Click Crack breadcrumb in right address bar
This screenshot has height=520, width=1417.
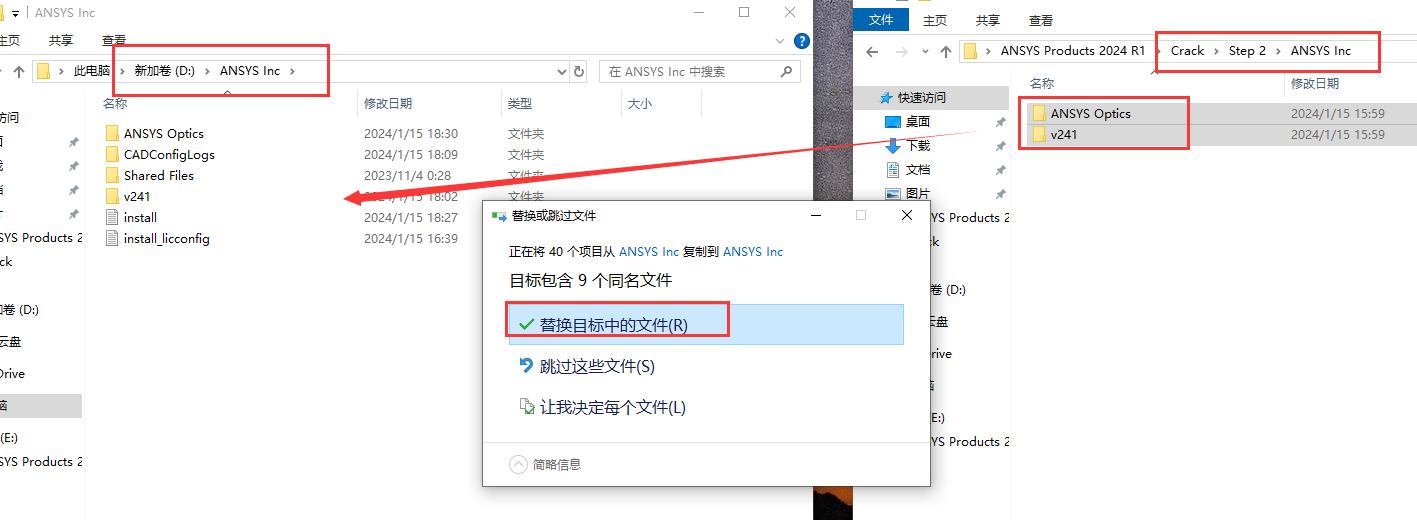(x=1188, y=51)
